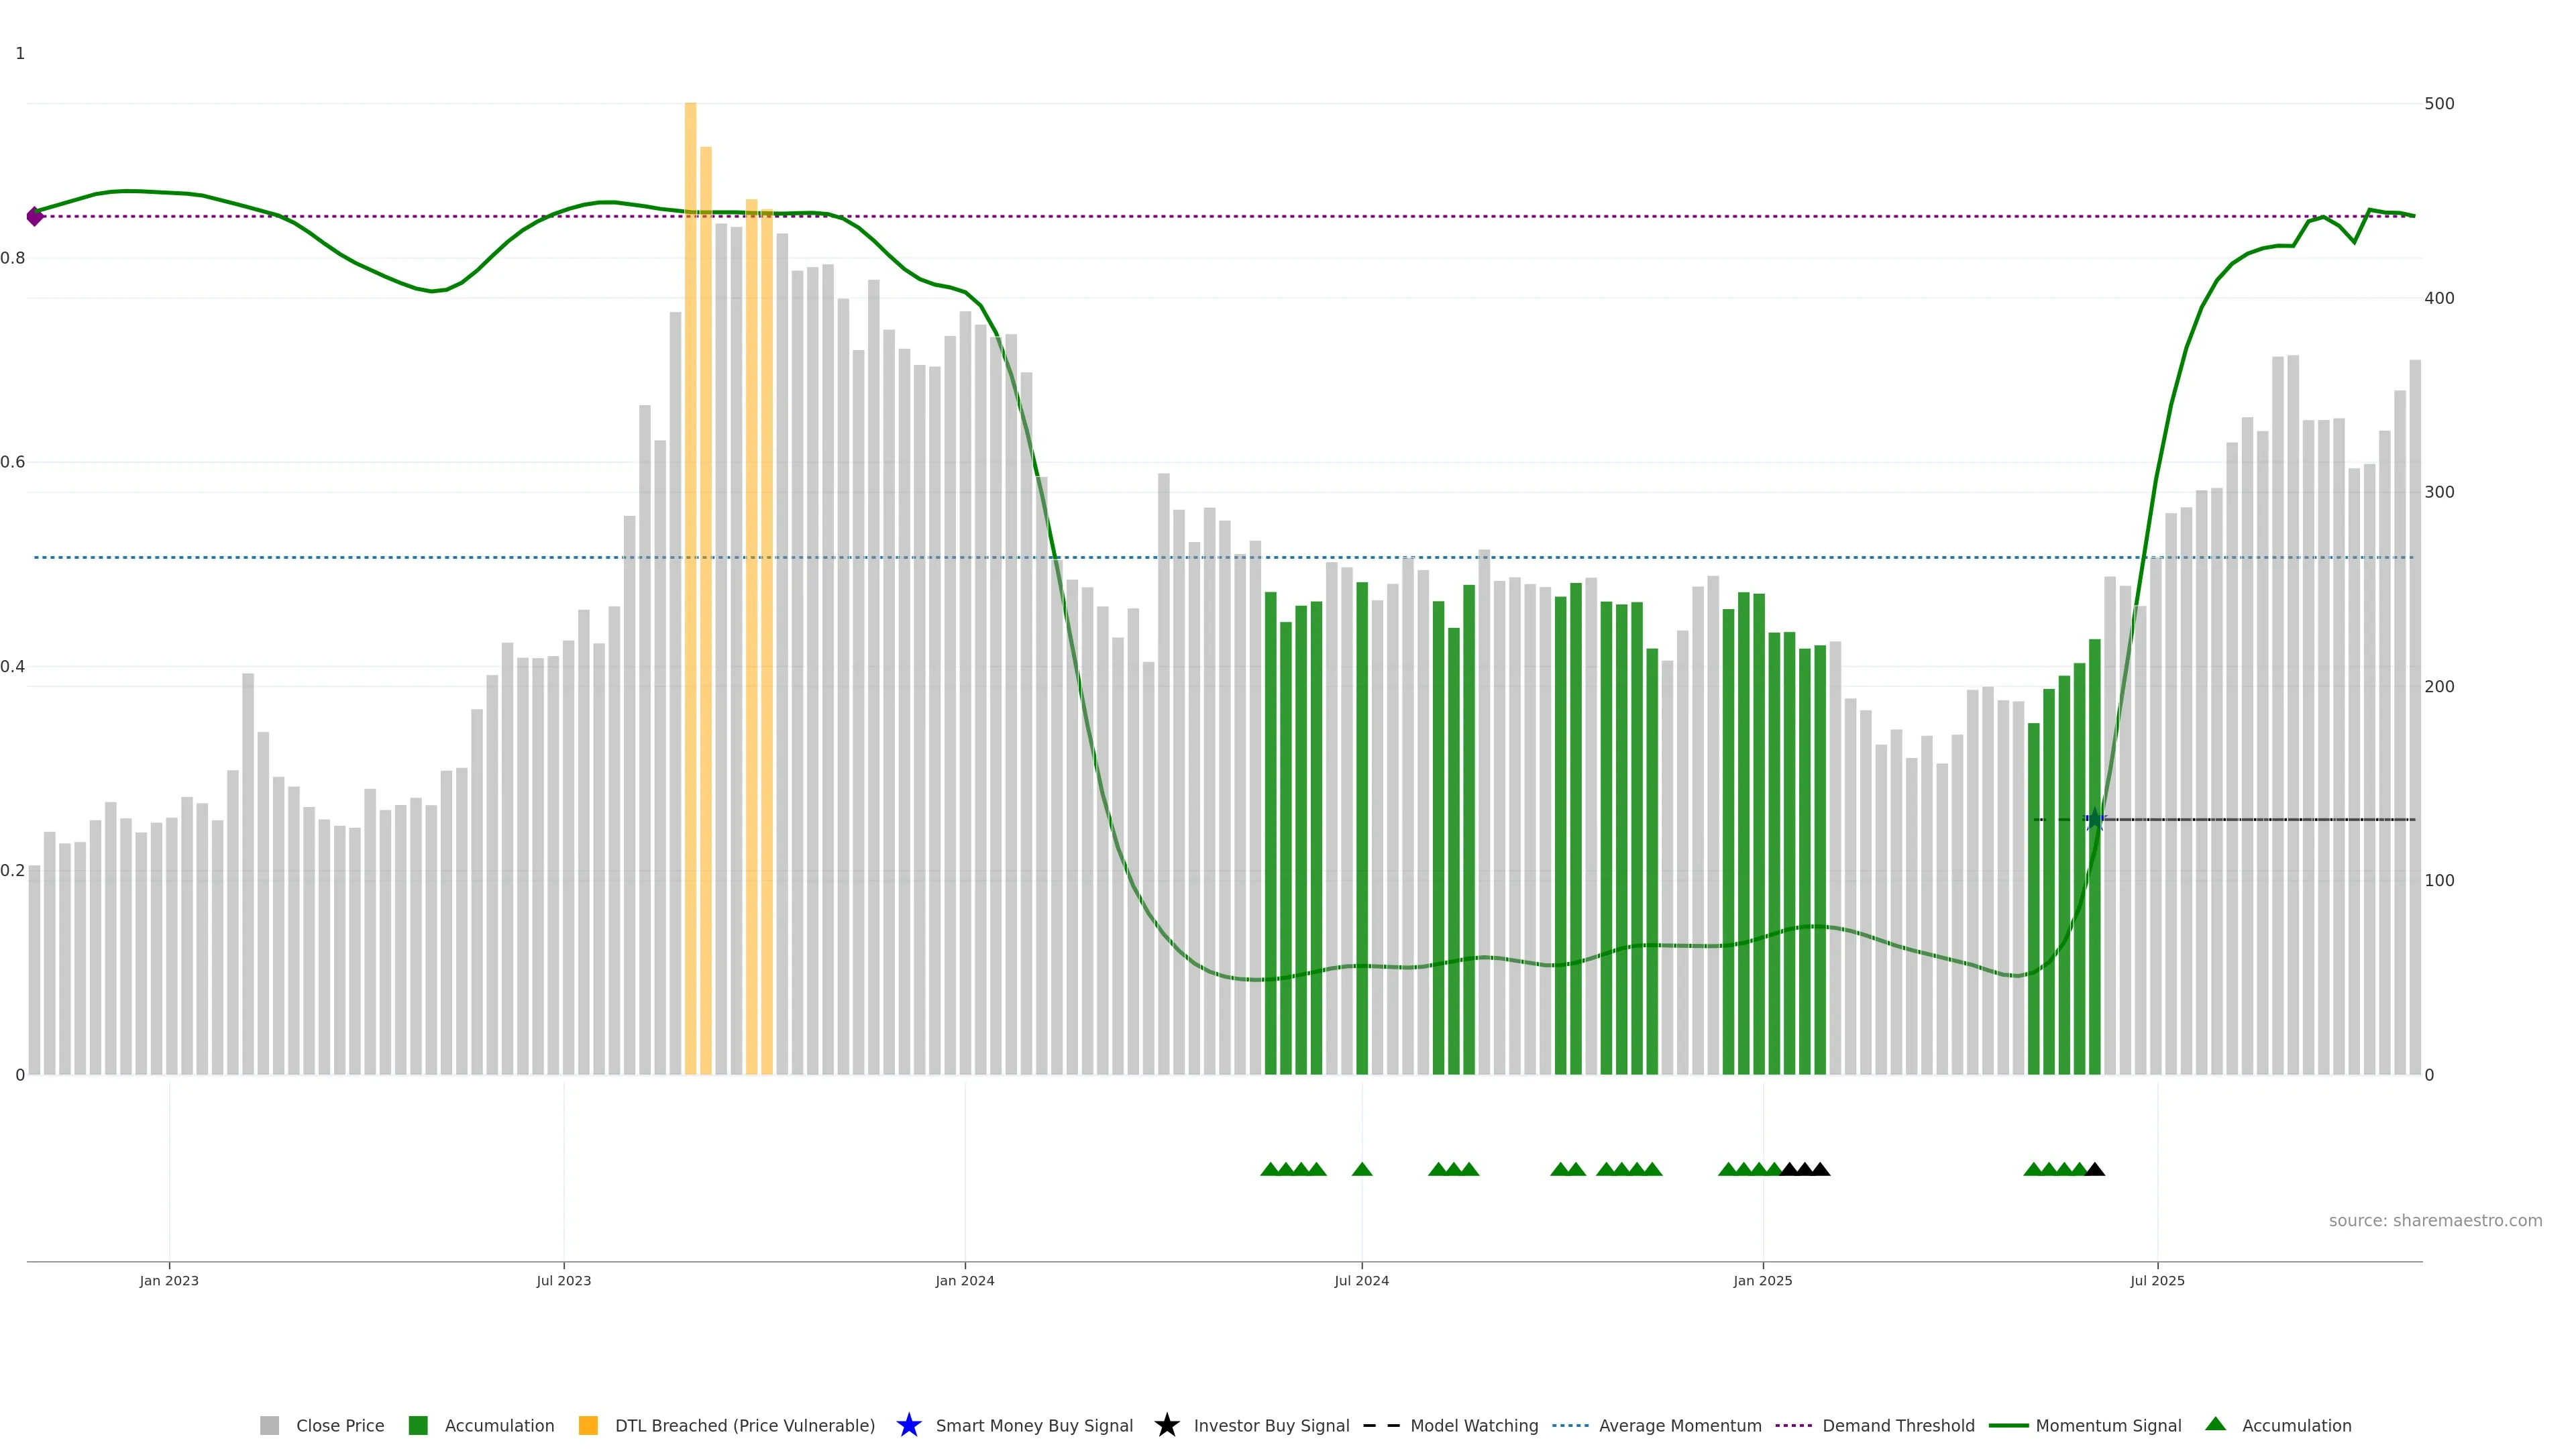Click the dashed Model Watching legend icon
This screenshot has width=2576, height=1449.
click(1381, 1425)
